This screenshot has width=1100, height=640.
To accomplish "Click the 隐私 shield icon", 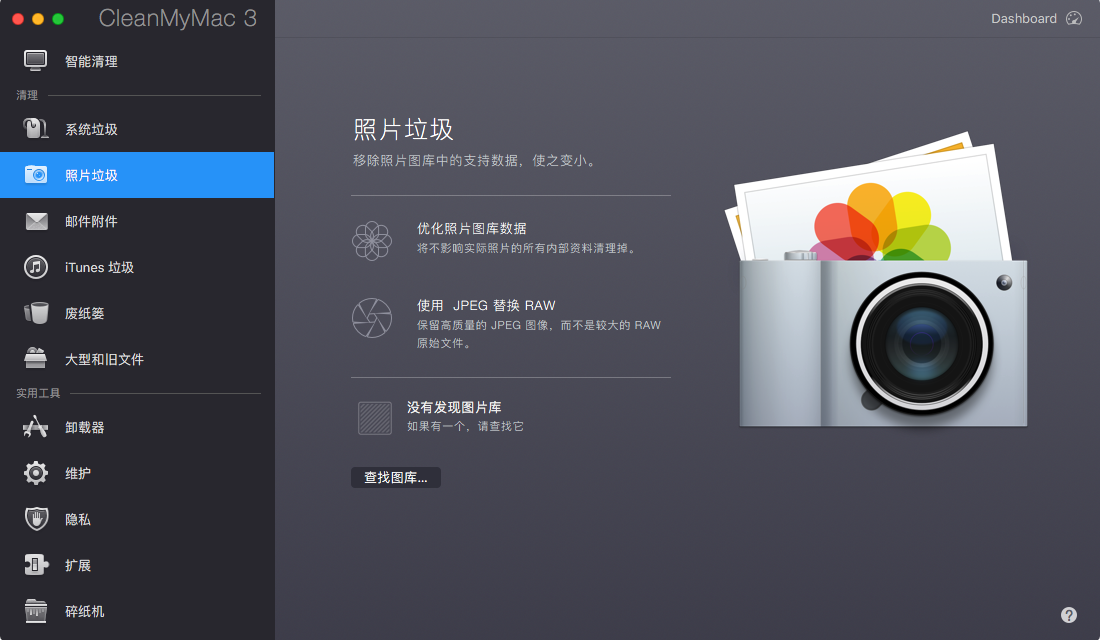I will pos(36,519).
